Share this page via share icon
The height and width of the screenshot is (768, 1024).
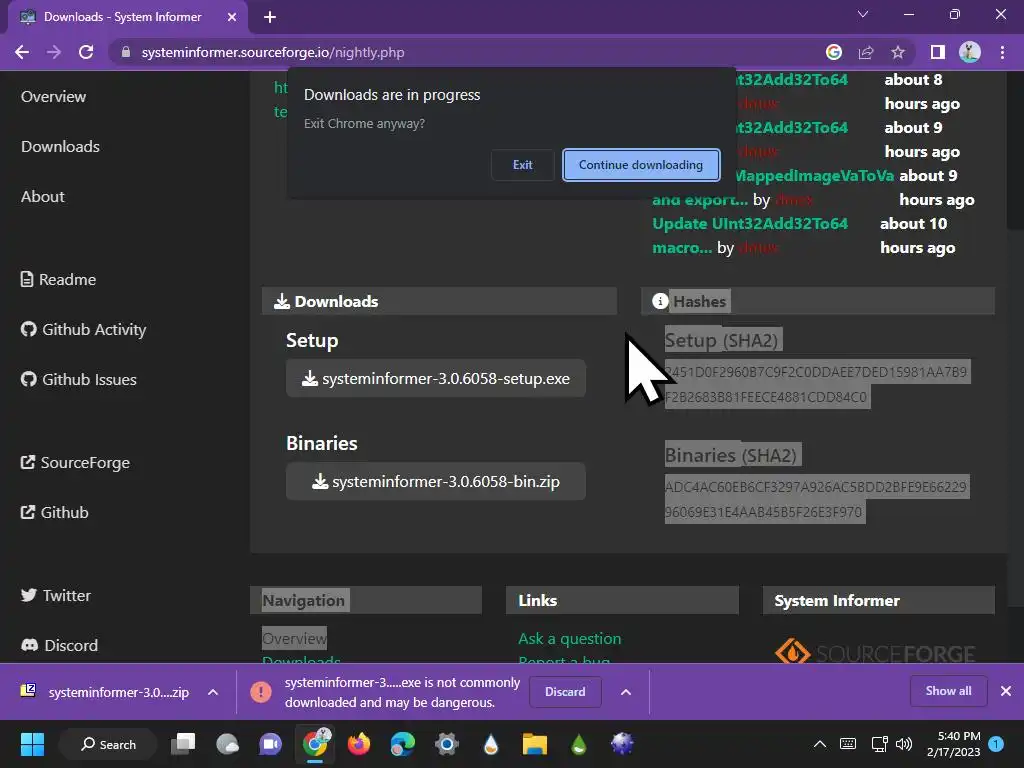[866, 52]
